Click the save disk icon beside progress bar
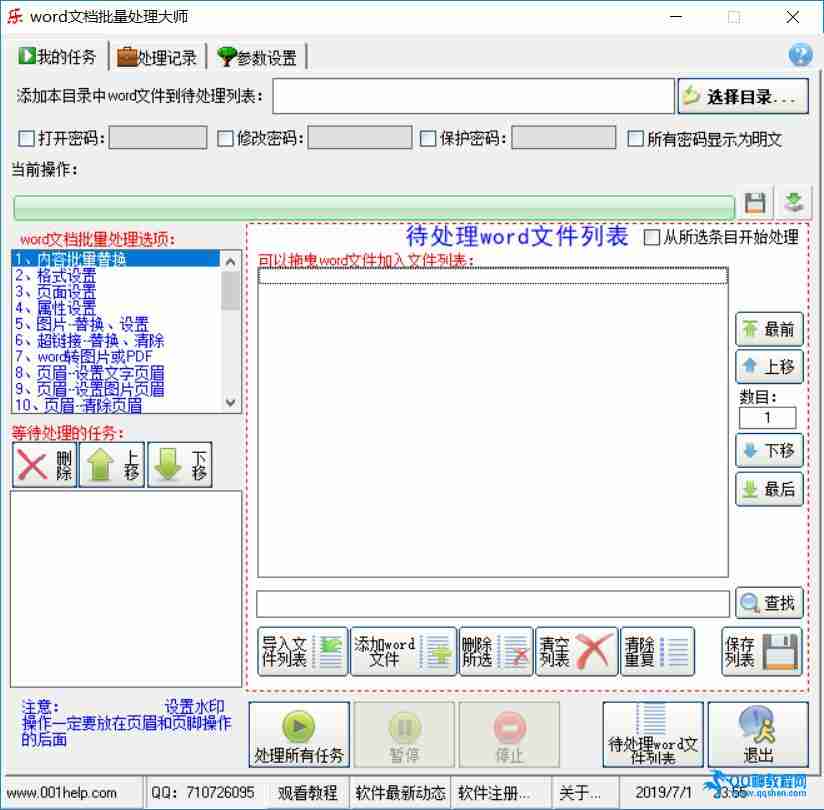 tap(755, 202)
